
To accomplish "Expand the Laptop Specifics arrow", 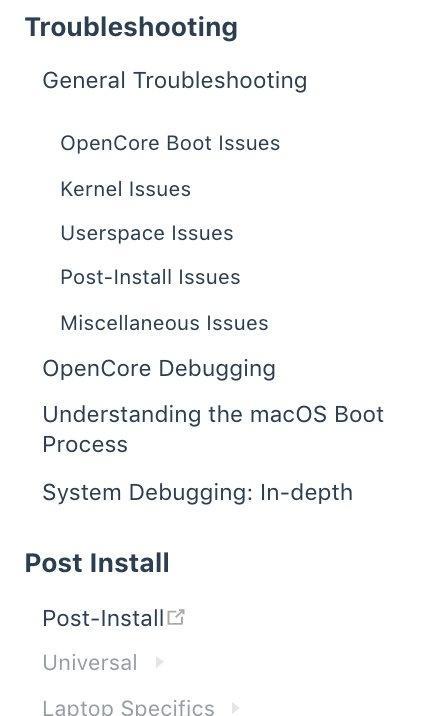I will [x=236, y=708].
